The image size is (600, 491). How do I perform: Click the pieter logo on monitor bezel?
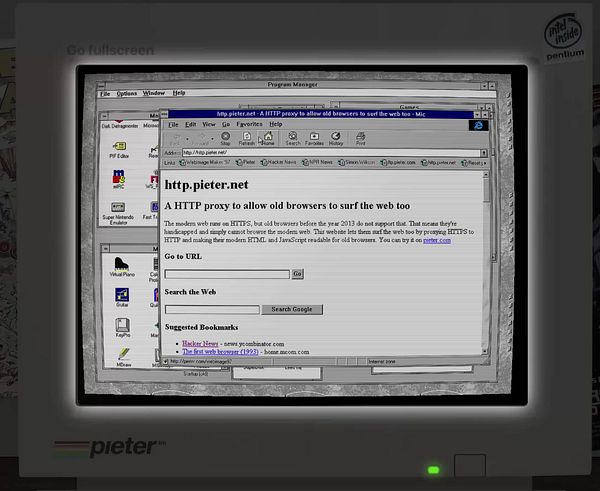click(109, 447)
